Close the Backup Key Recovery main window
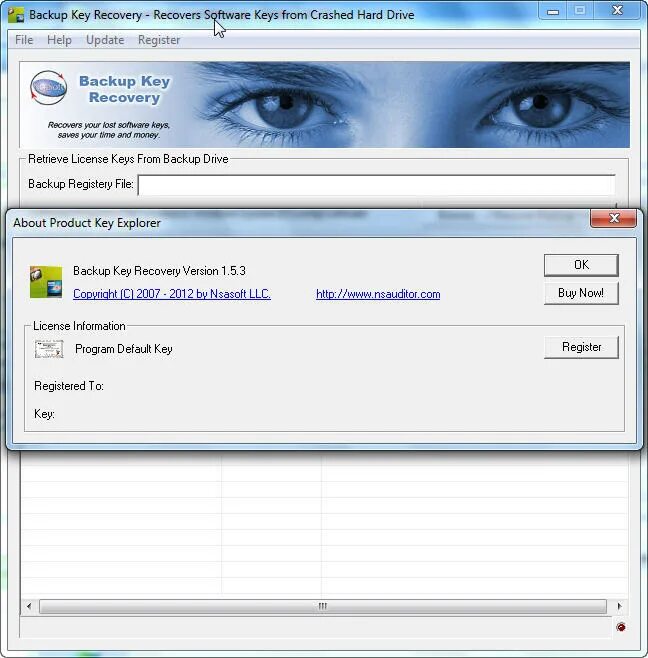The image size is (648, 658). (x=617, y=10)
